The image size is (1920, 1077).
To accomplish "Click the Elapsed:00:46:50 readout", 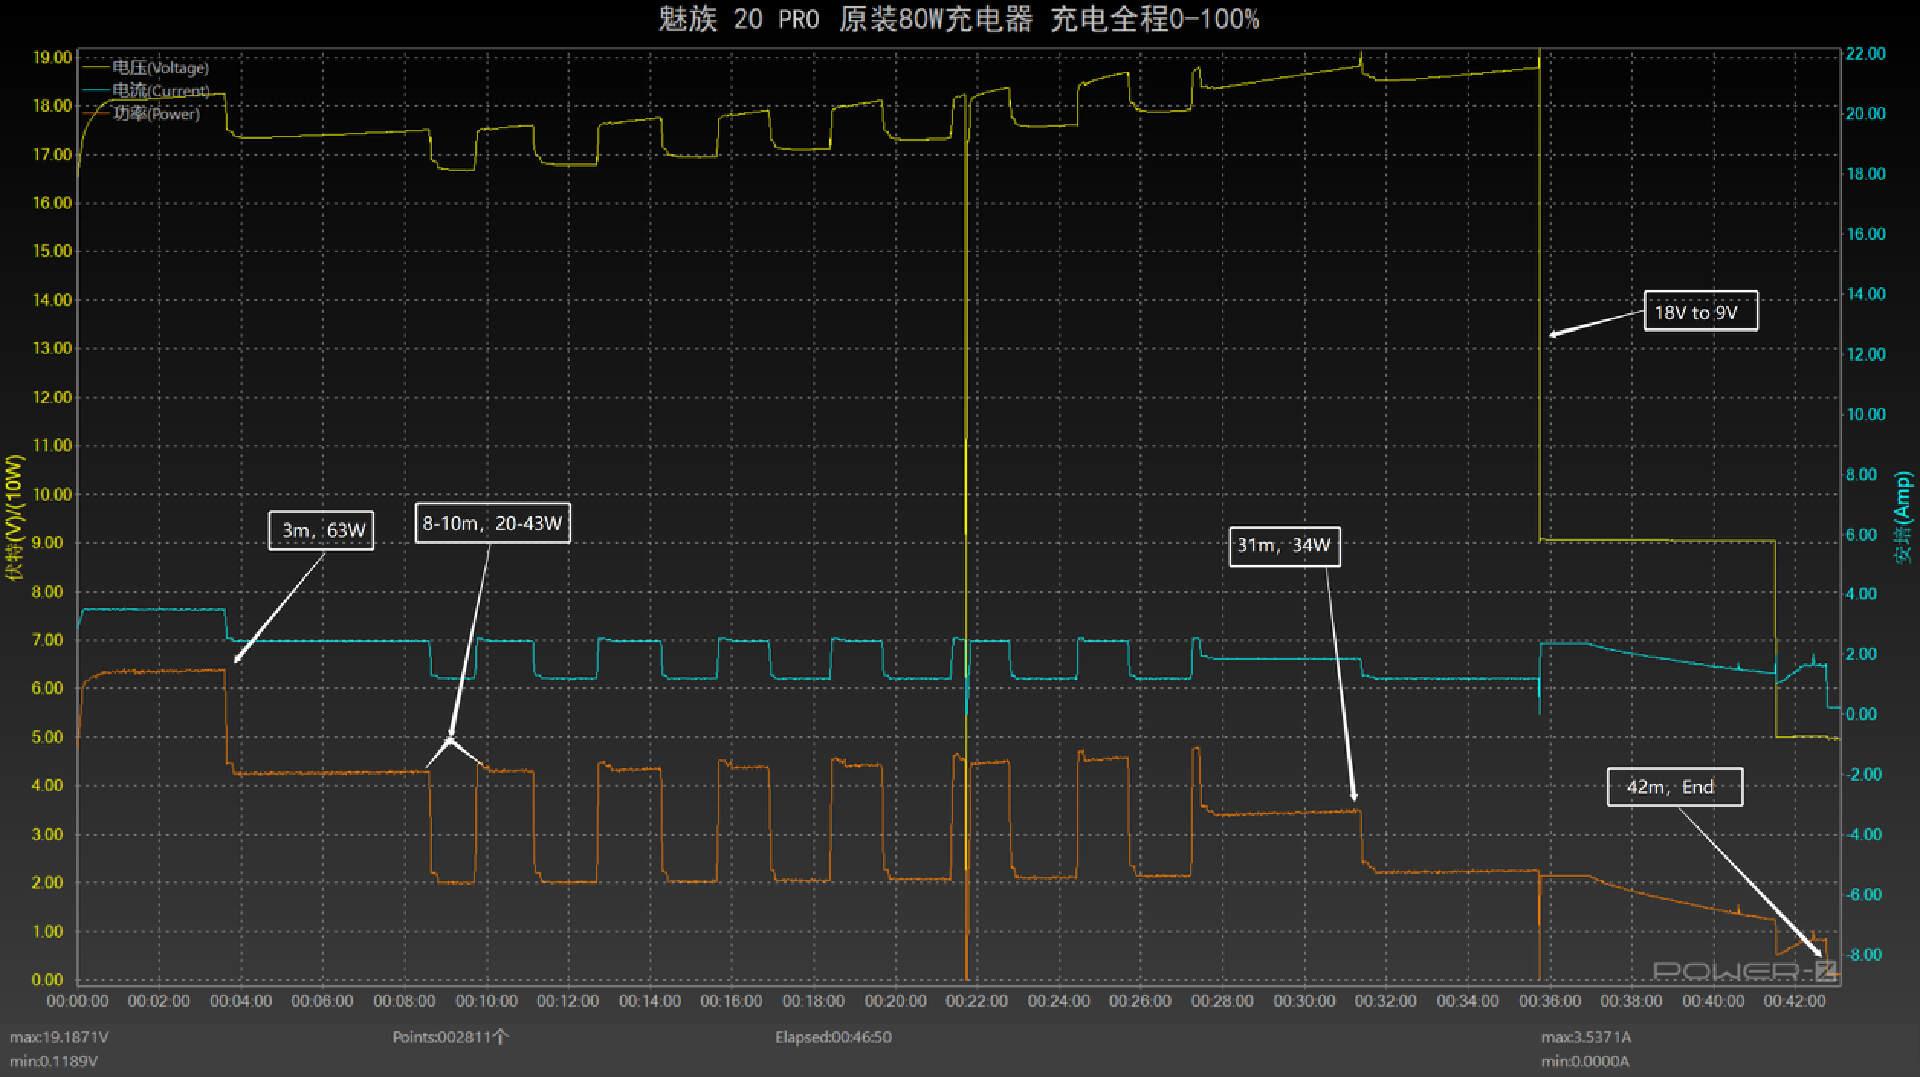I will tap(833, 1037).
